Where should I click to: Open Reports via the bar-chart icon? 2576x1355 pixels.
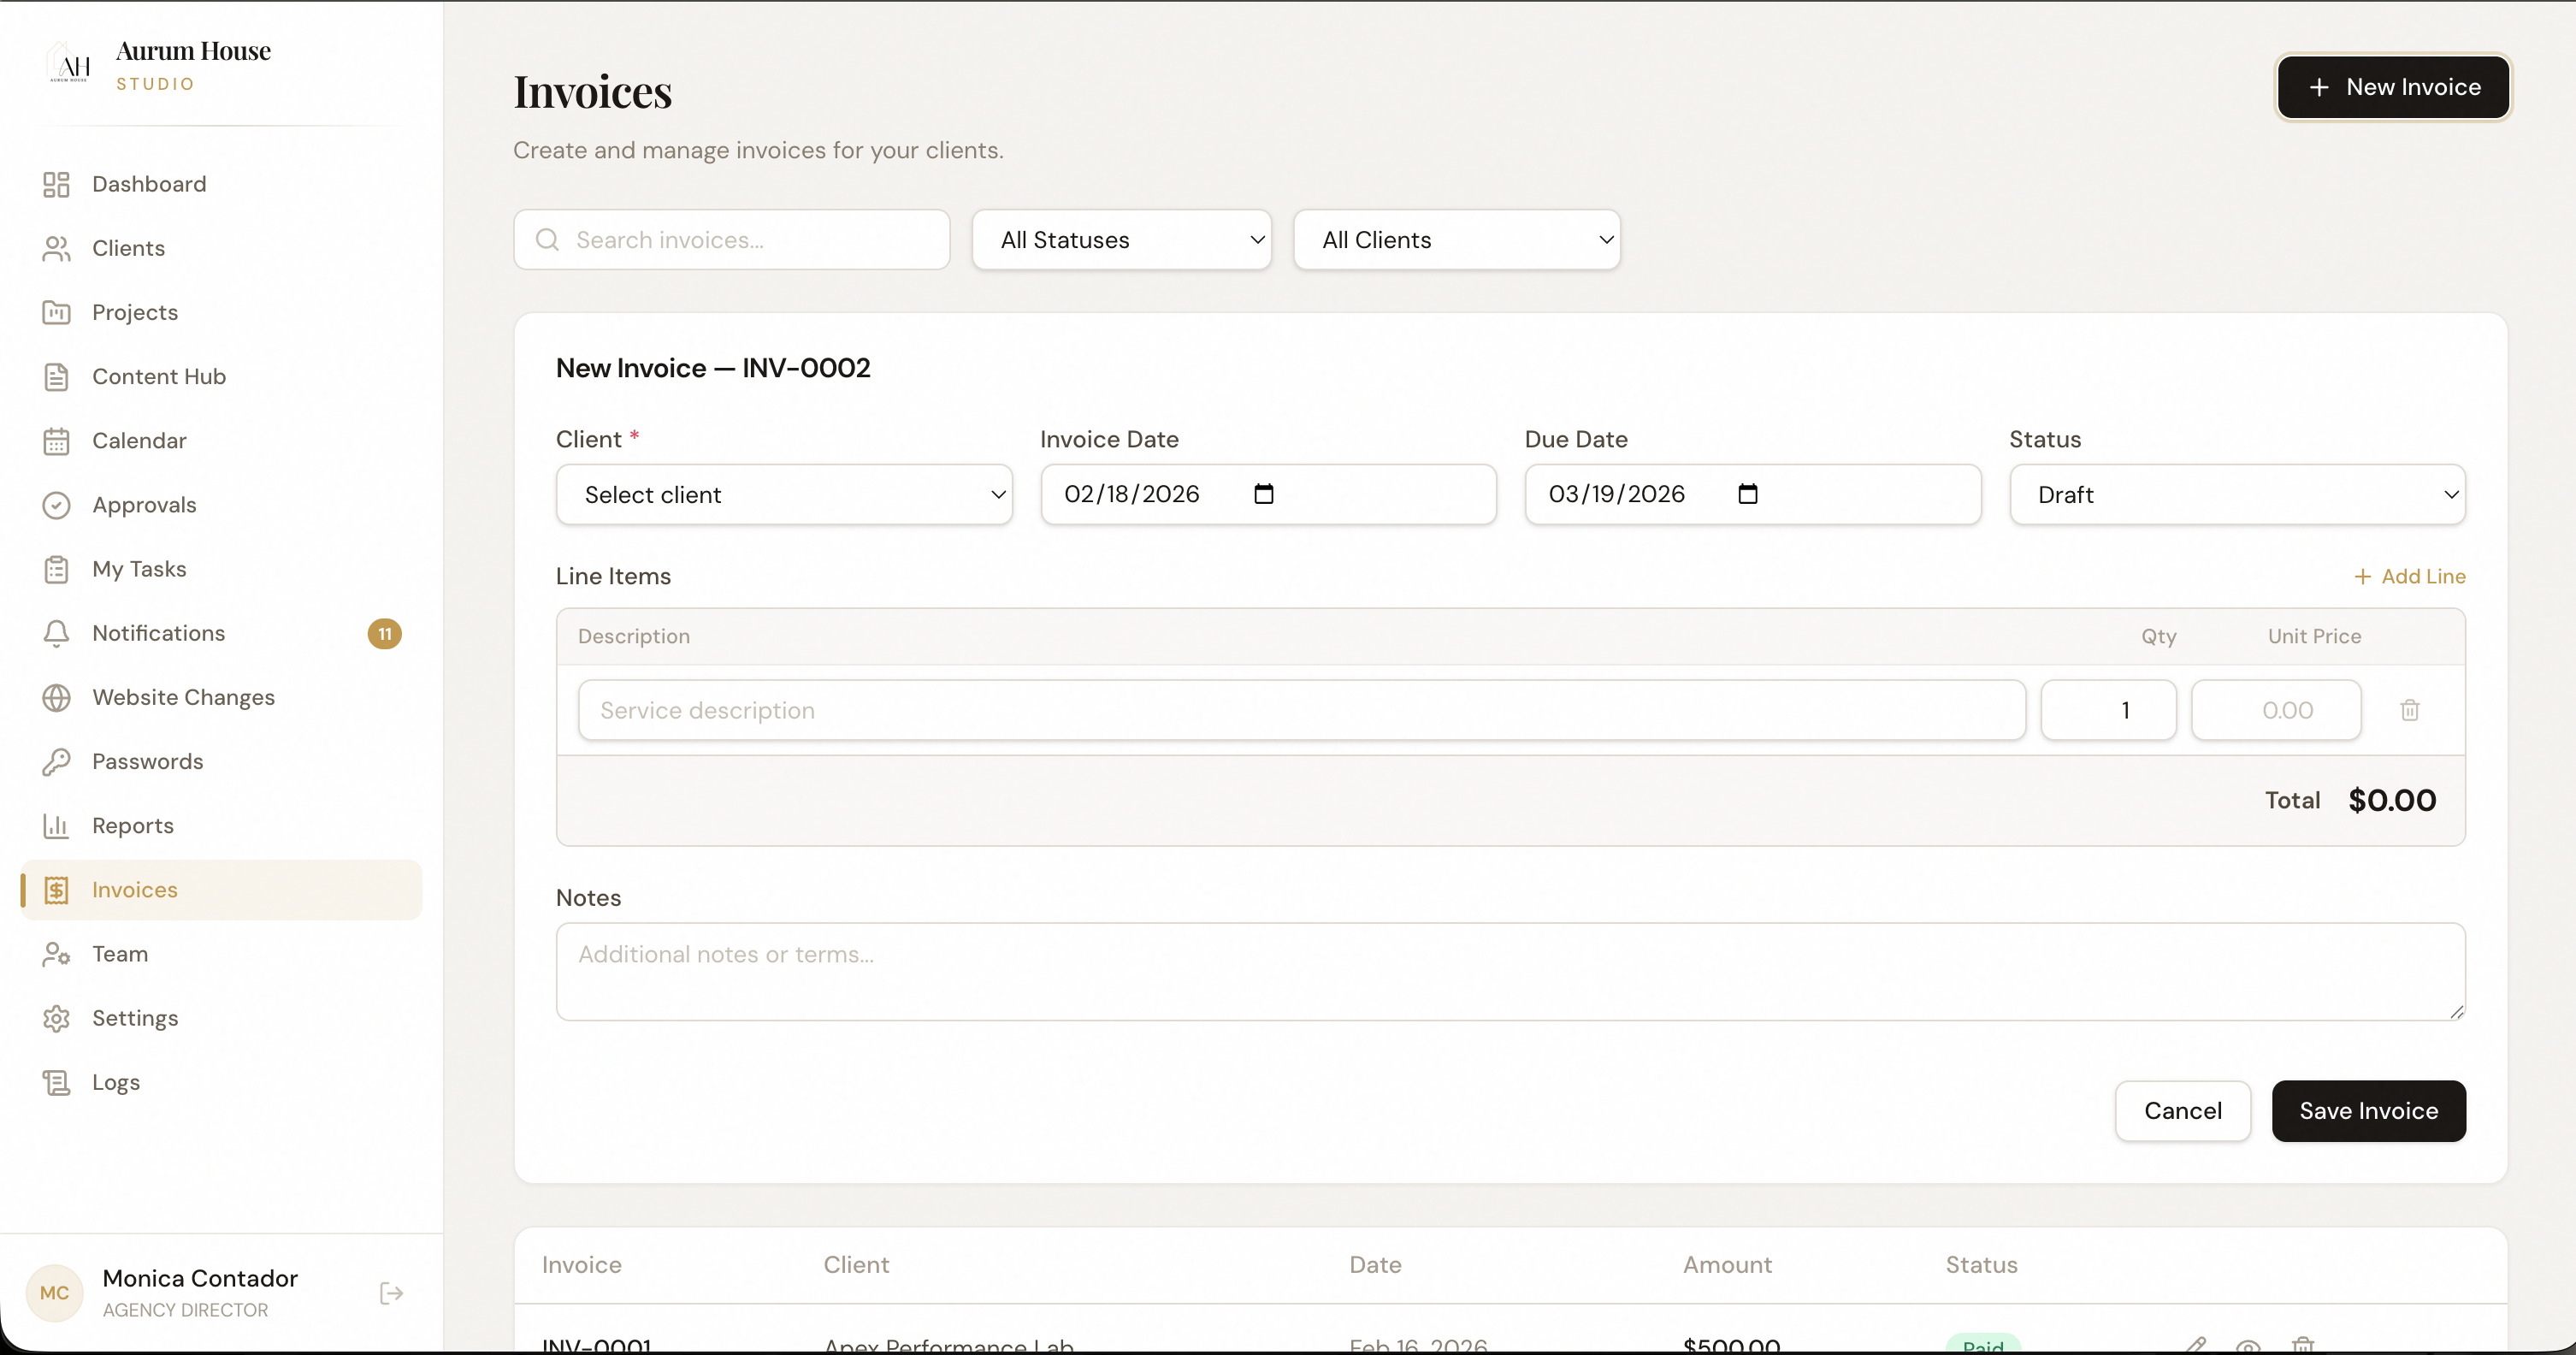click(x=57, y=825)
